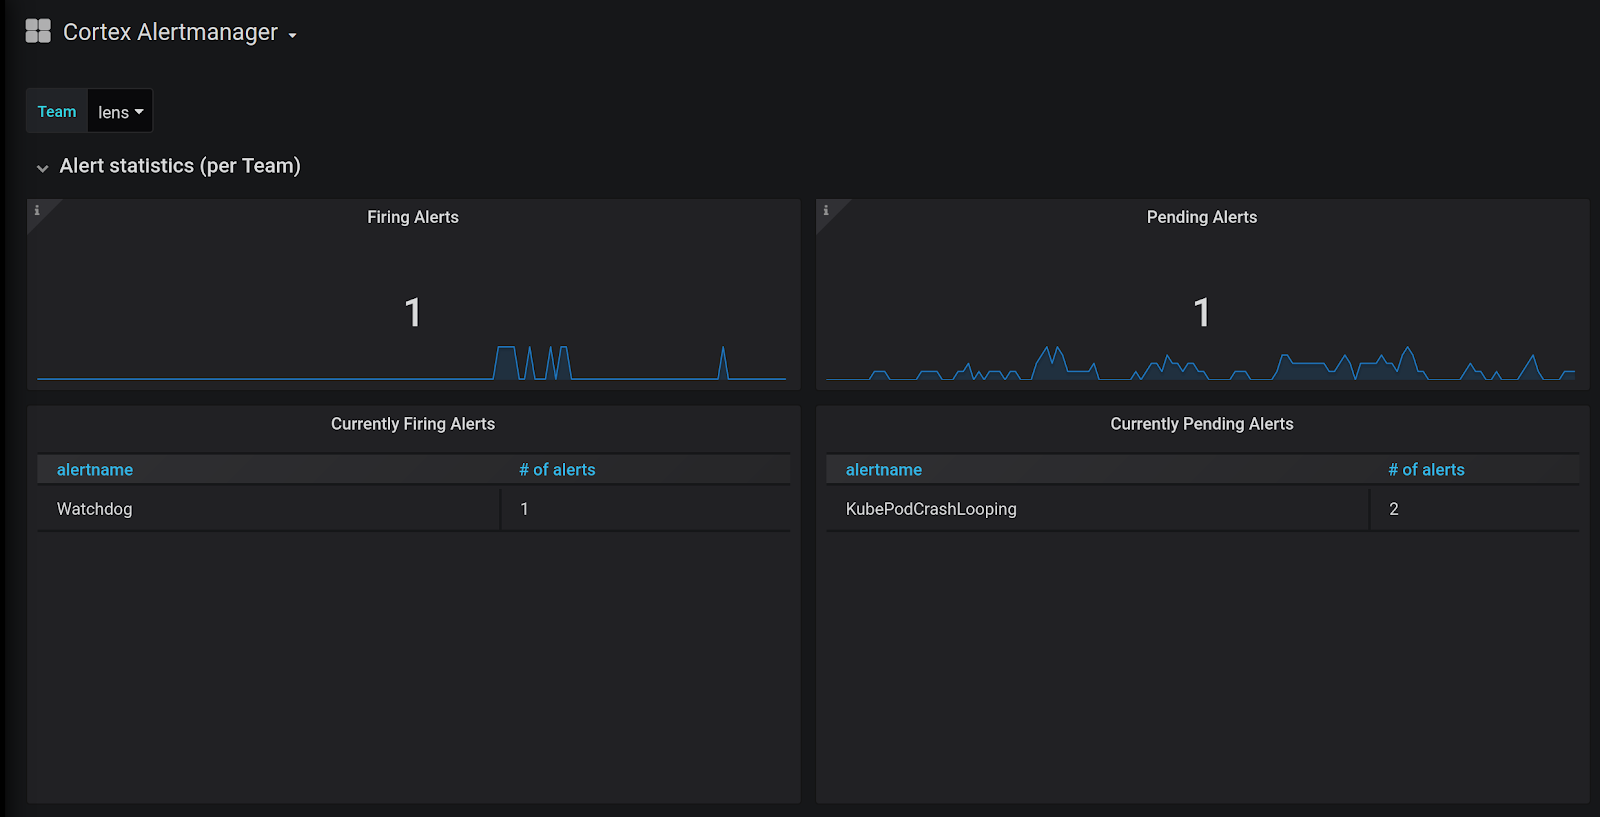Sort pending alerts by alertname column
This screenshot has width=1600, height=817.
tap(884, 470)
